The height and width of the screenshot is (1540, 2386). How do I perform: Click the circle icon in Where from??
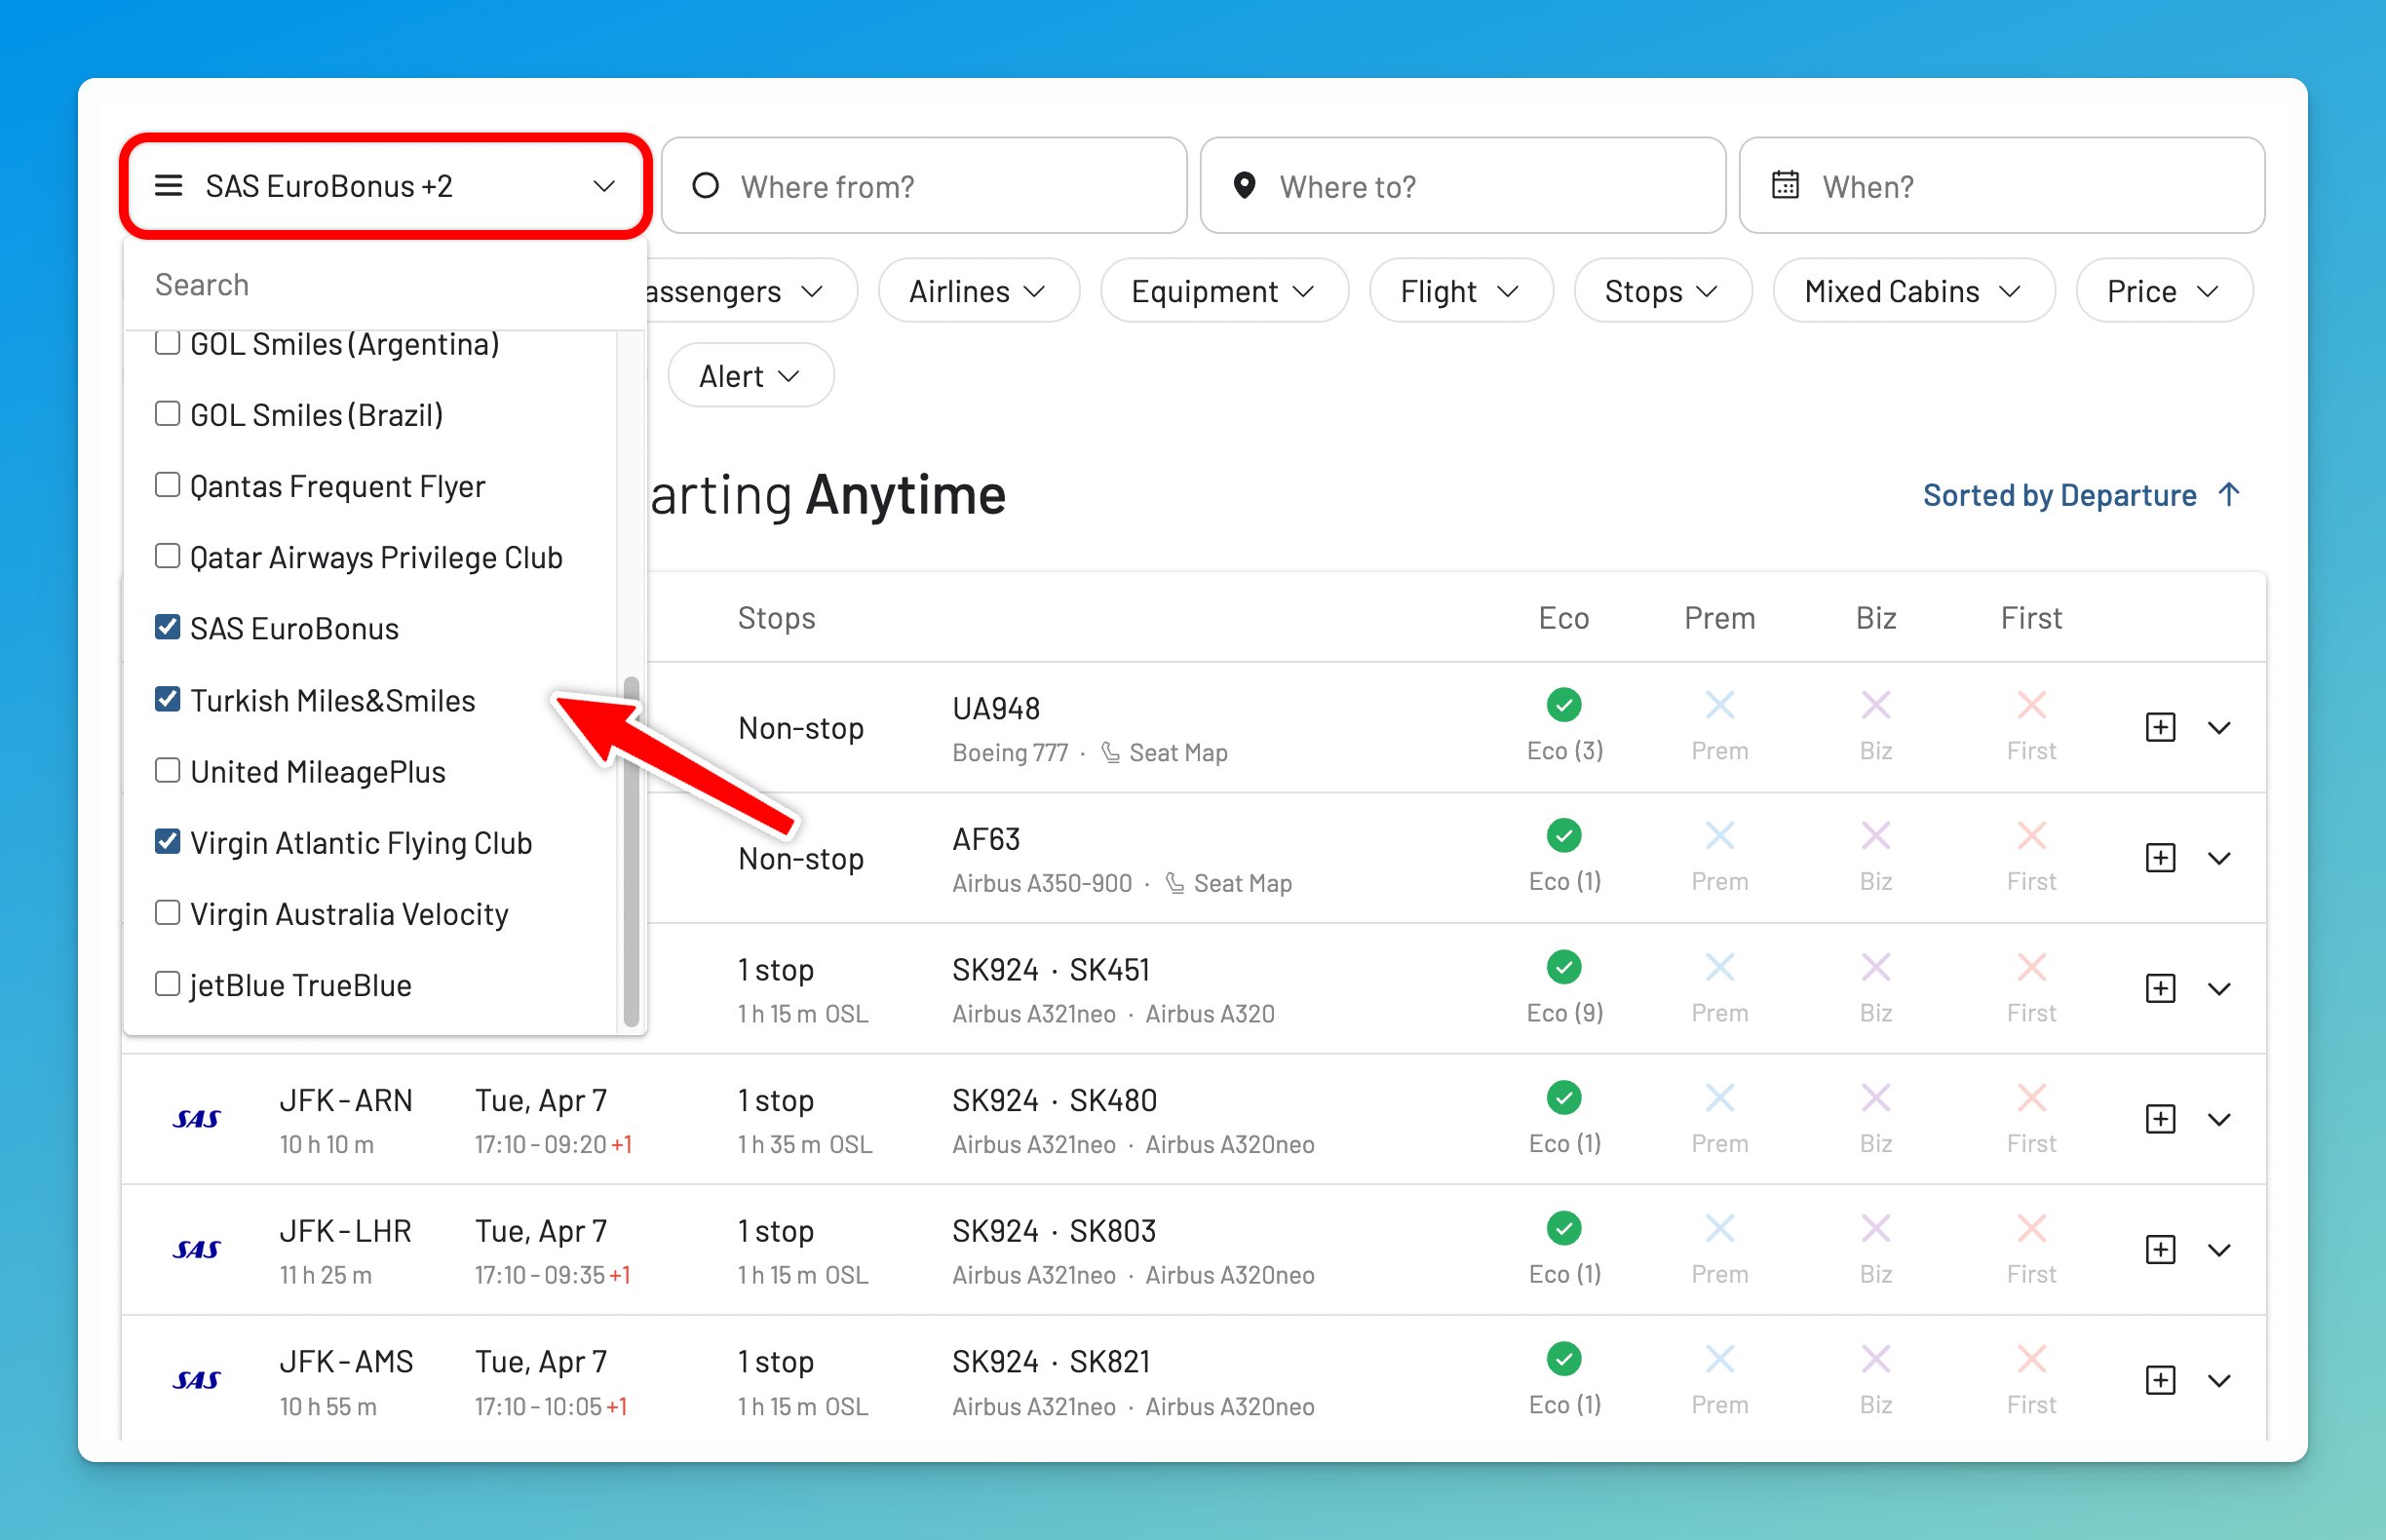705,185
